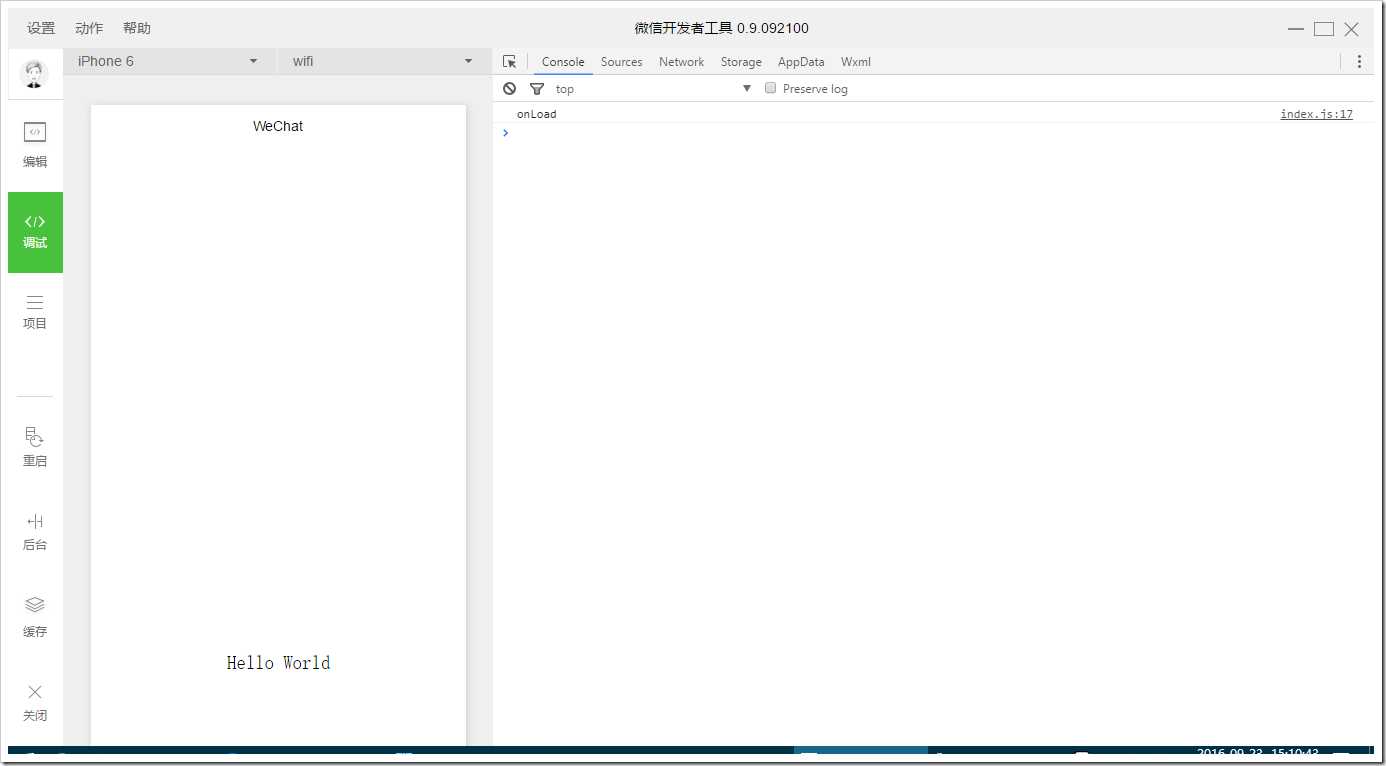The height and width of the screenshot is (766, 1386).
Task: Open the devtools three-dot options menu
Action: (1359, 61)
